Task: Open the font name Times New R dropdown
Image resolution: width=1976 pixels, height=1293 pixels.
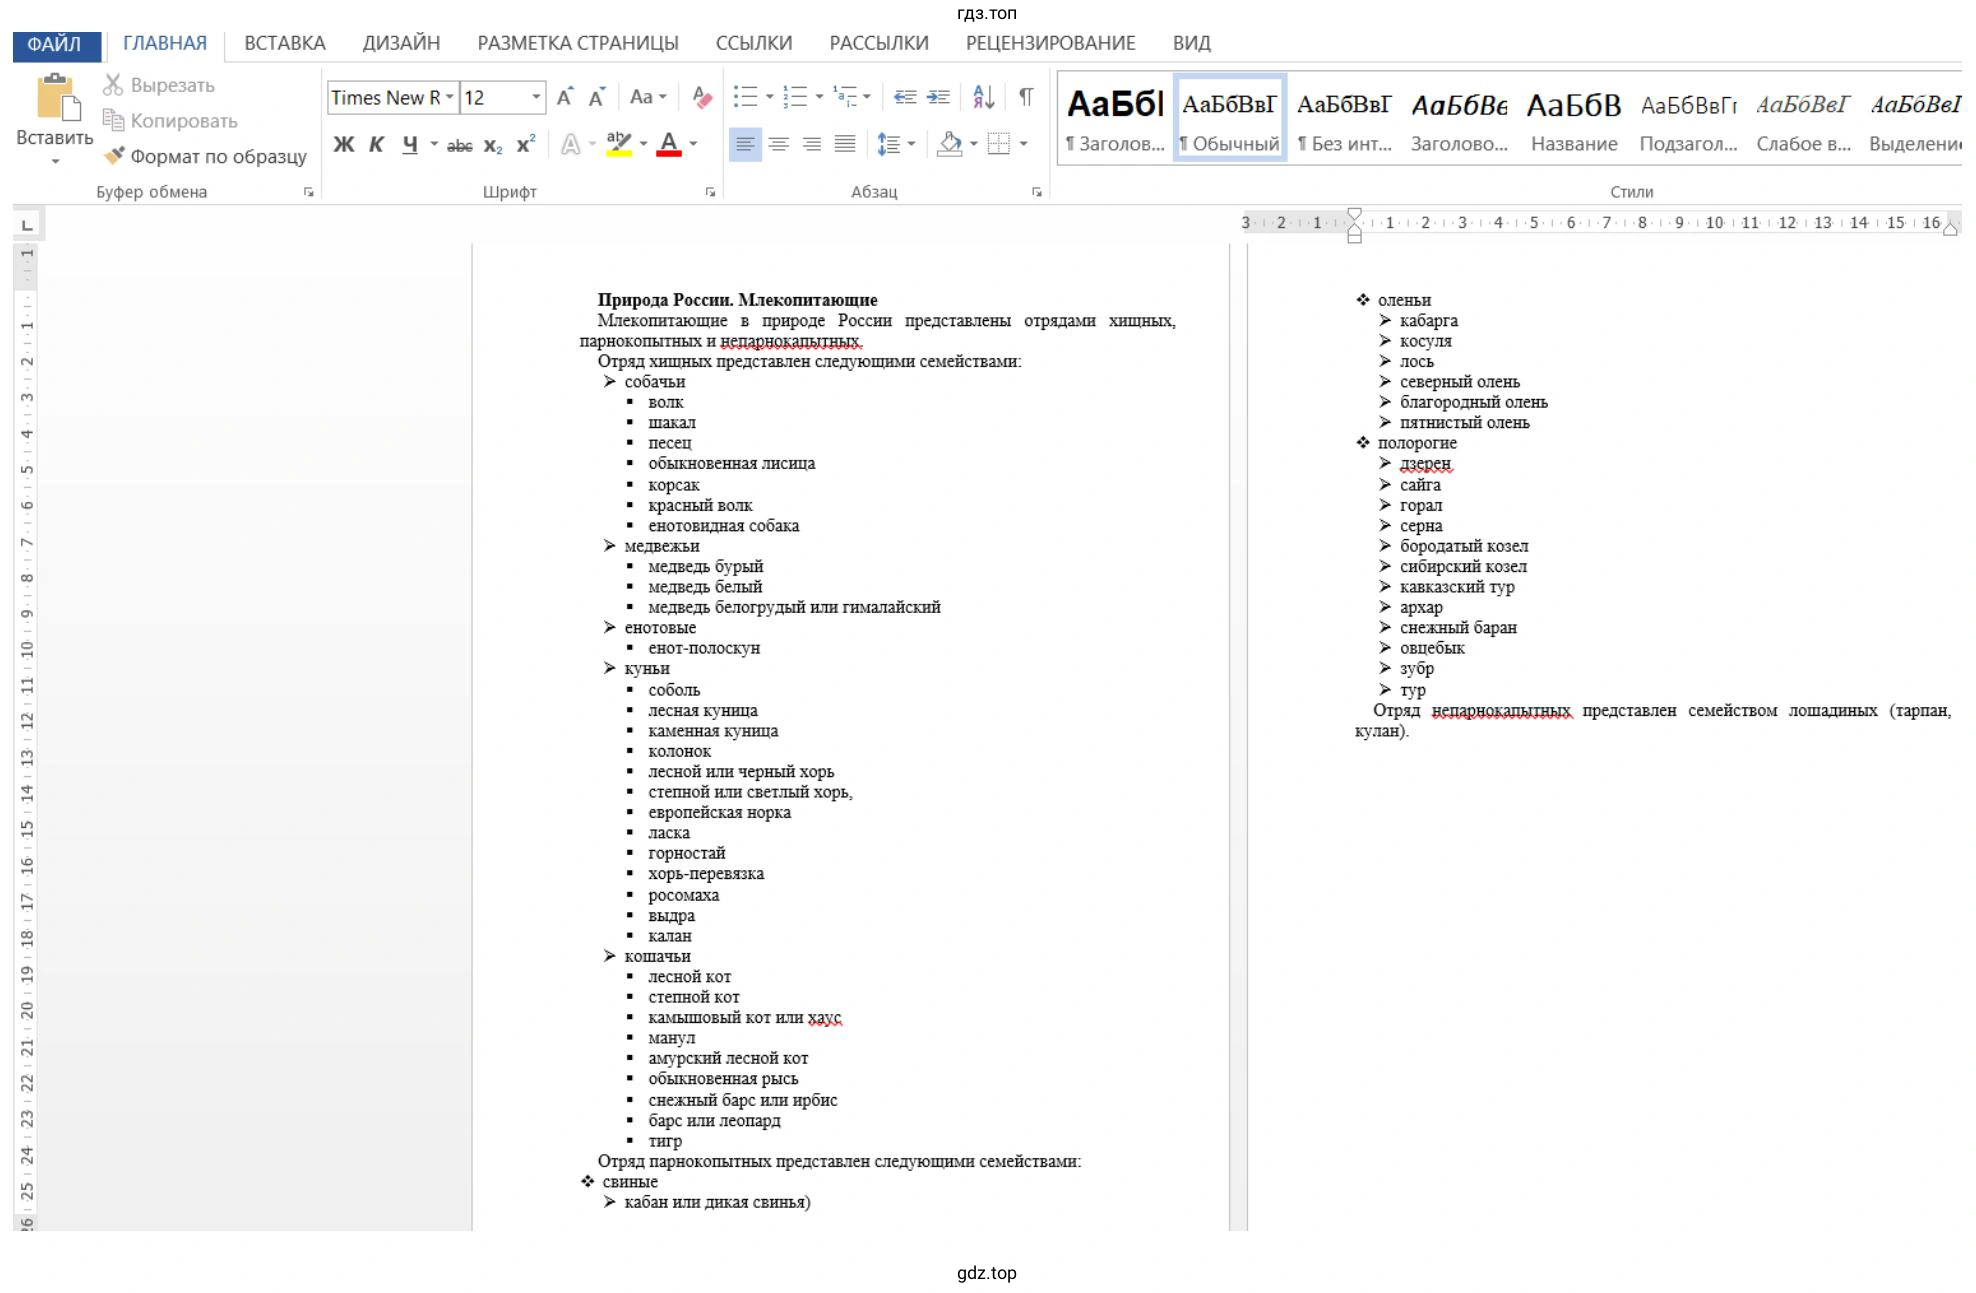Action: [x=450, y=97]
